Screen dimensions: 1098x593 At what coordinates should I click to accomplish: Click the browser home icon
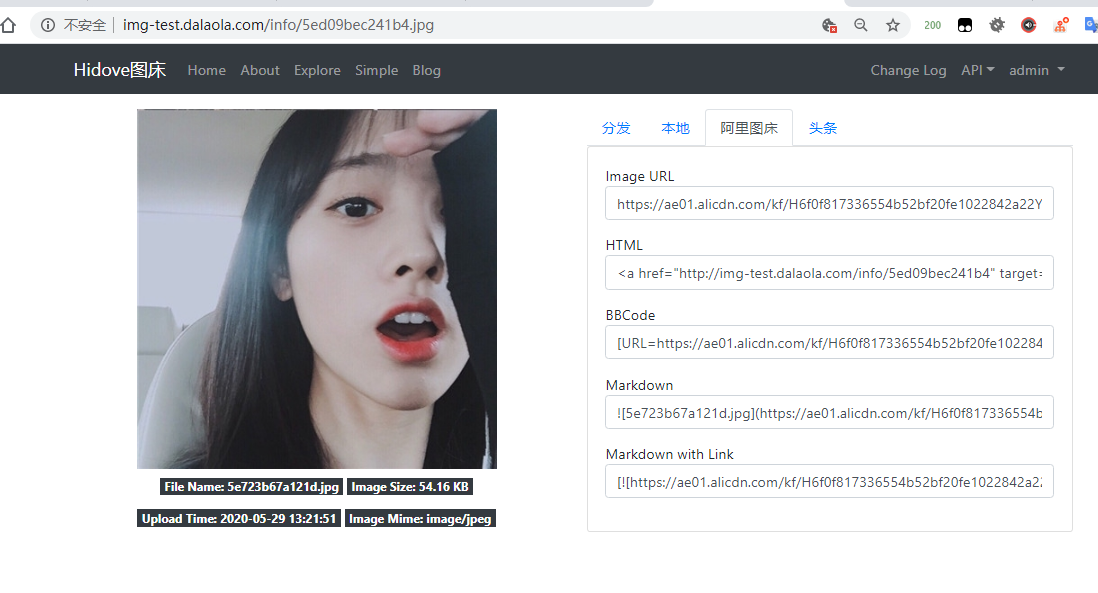pyautogui.click(x=8, y=26)
